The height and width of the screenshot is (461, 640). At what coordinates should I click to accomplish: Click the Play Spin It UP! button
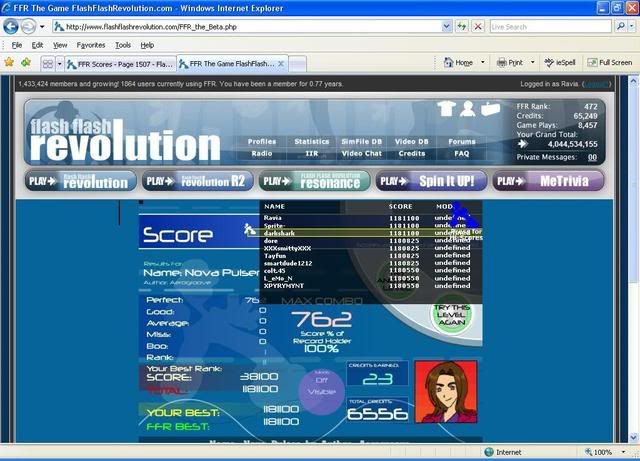[x=431, y=181]
